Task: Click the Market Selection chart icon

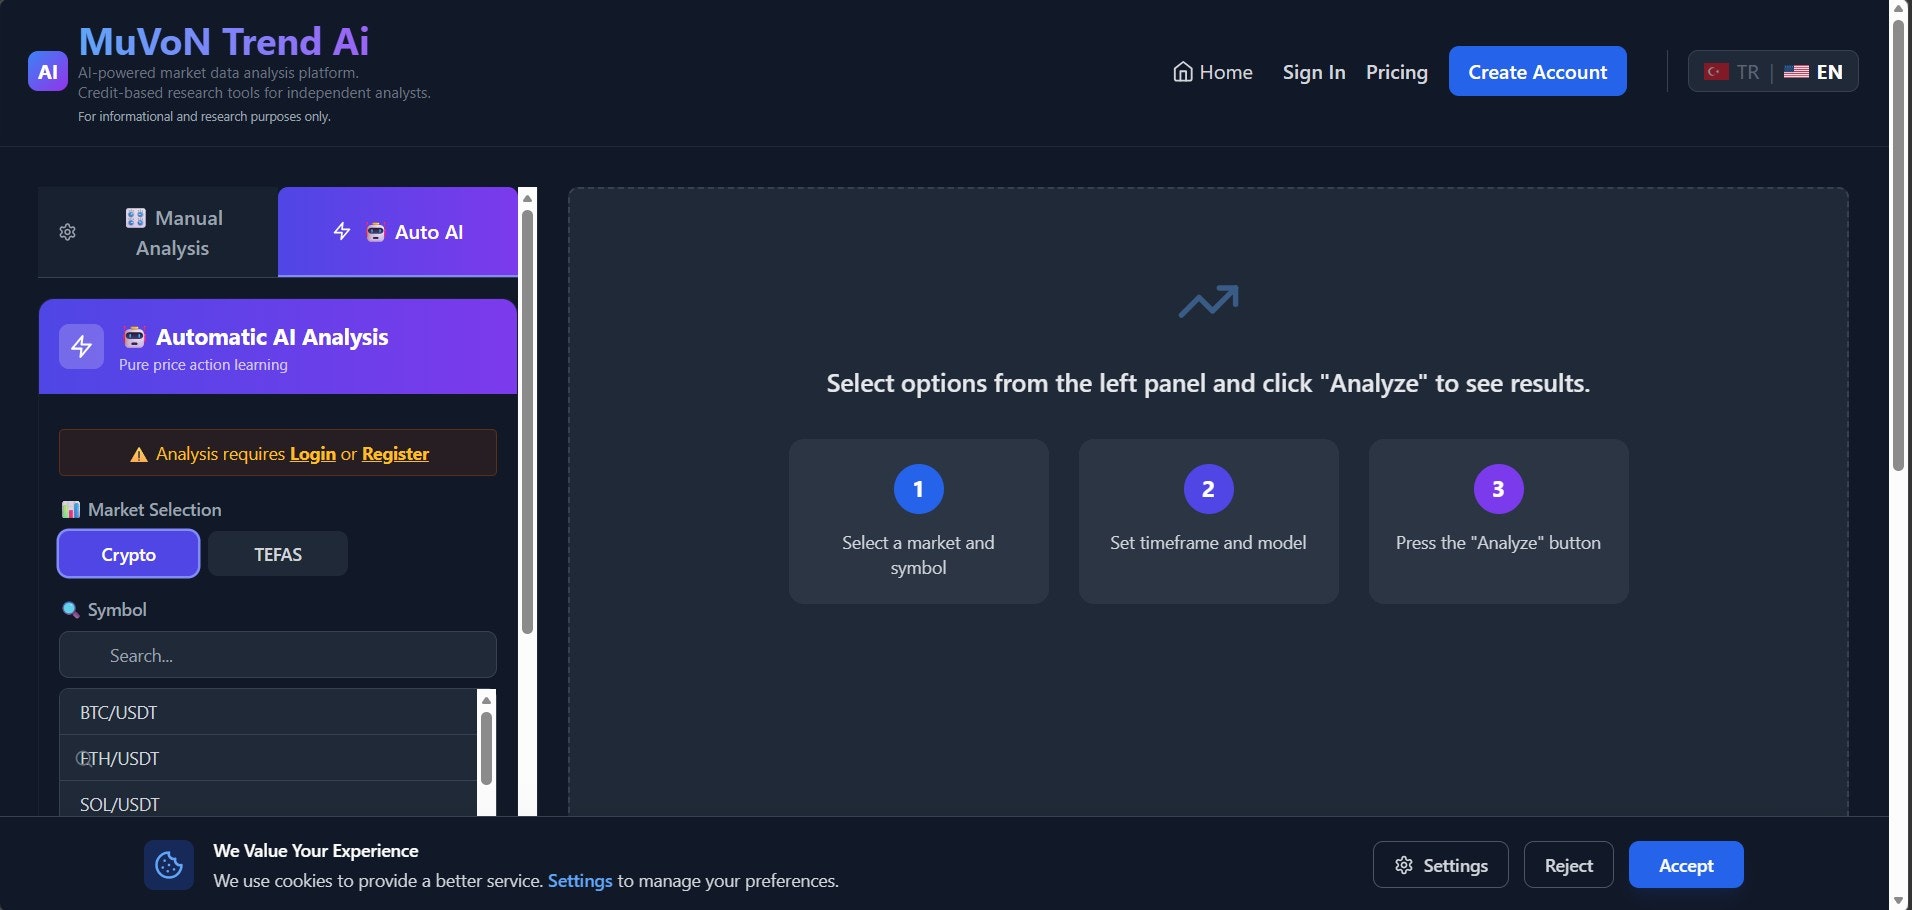Action: coord(71,510)
